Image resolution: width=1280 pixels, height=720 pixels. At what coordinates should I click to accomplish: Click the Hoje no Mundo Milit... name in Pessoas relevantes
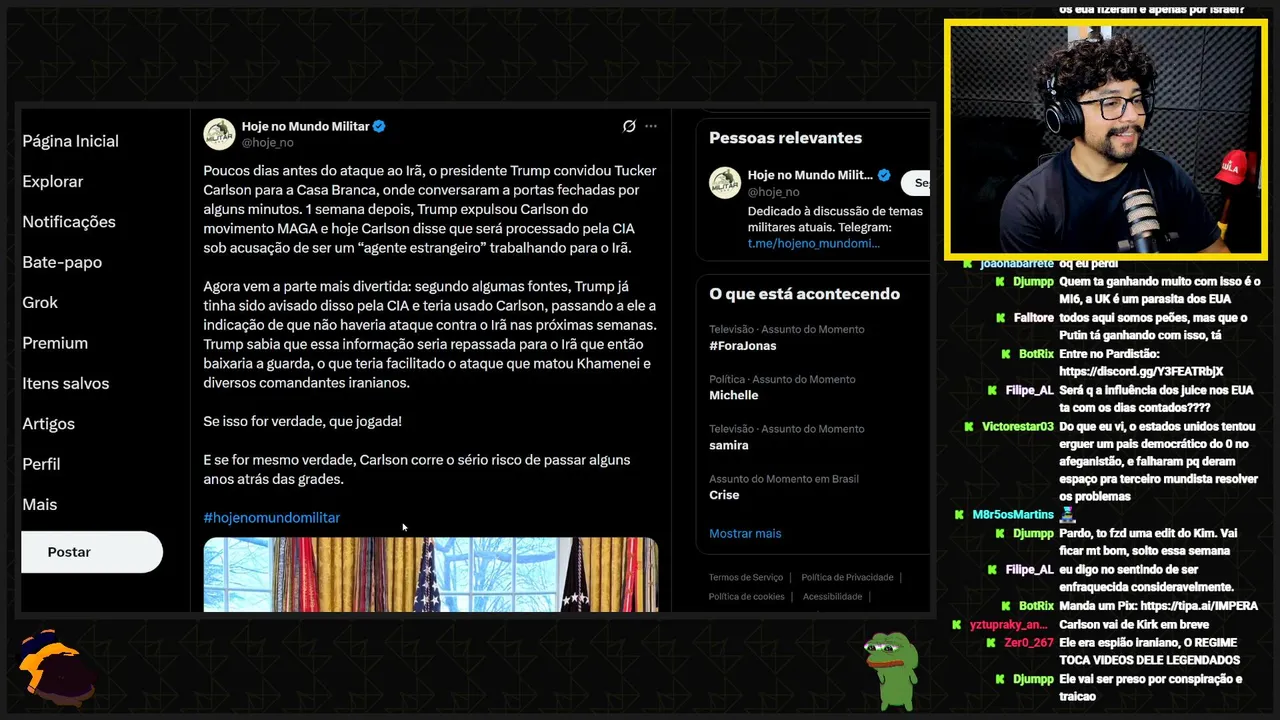point(810,175)
